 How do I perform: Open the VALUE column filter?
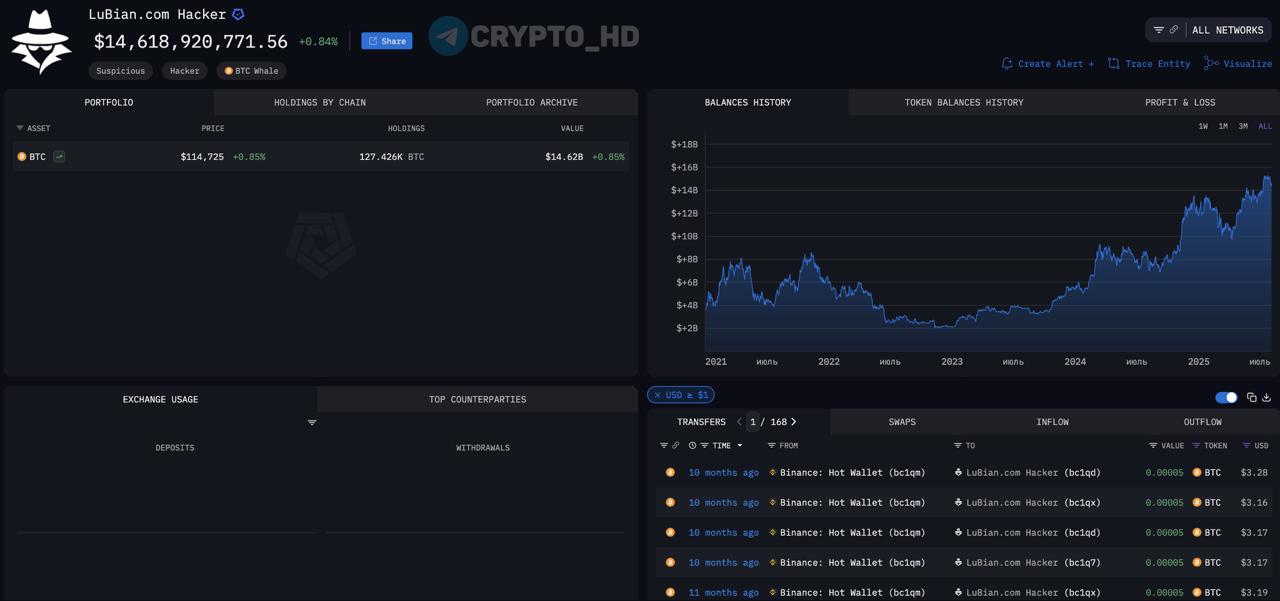coord(1153,446)
